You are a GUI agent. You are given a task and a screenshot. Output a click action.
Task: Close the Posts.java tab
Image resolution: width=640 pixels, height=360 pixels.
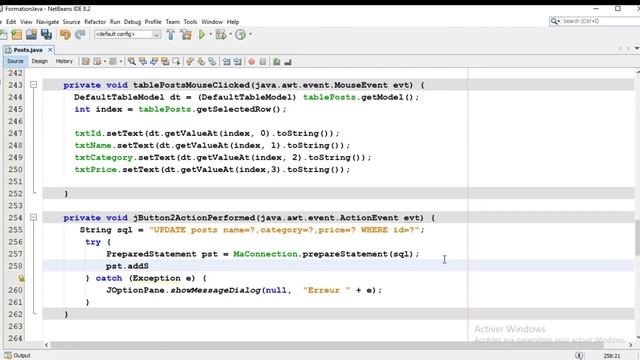click(x=50, y=50)
